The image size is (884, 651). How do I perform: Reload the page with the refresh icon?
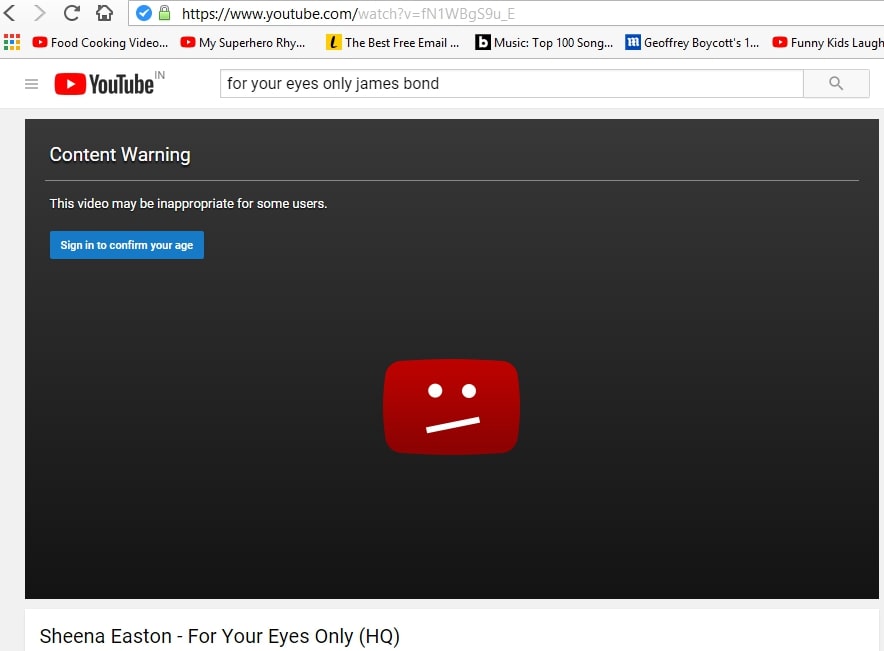[x=71, y=12]
